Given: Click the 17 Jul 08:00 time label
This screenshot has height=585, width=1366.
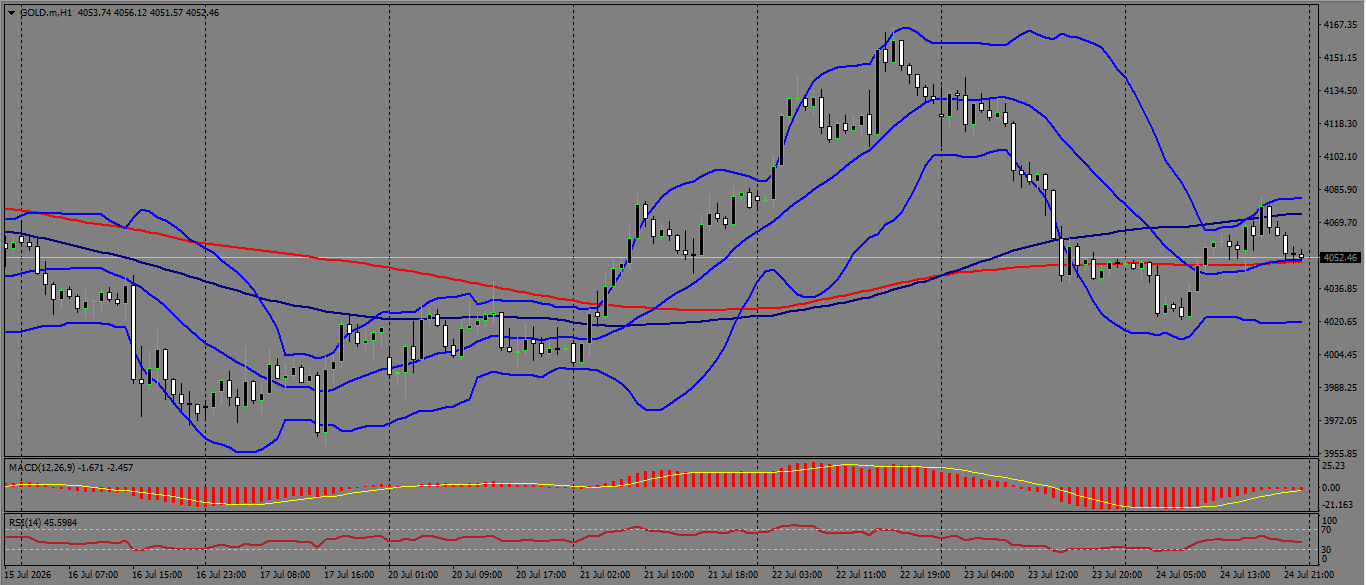Looking at the screenshot, I should pos(285,576).
